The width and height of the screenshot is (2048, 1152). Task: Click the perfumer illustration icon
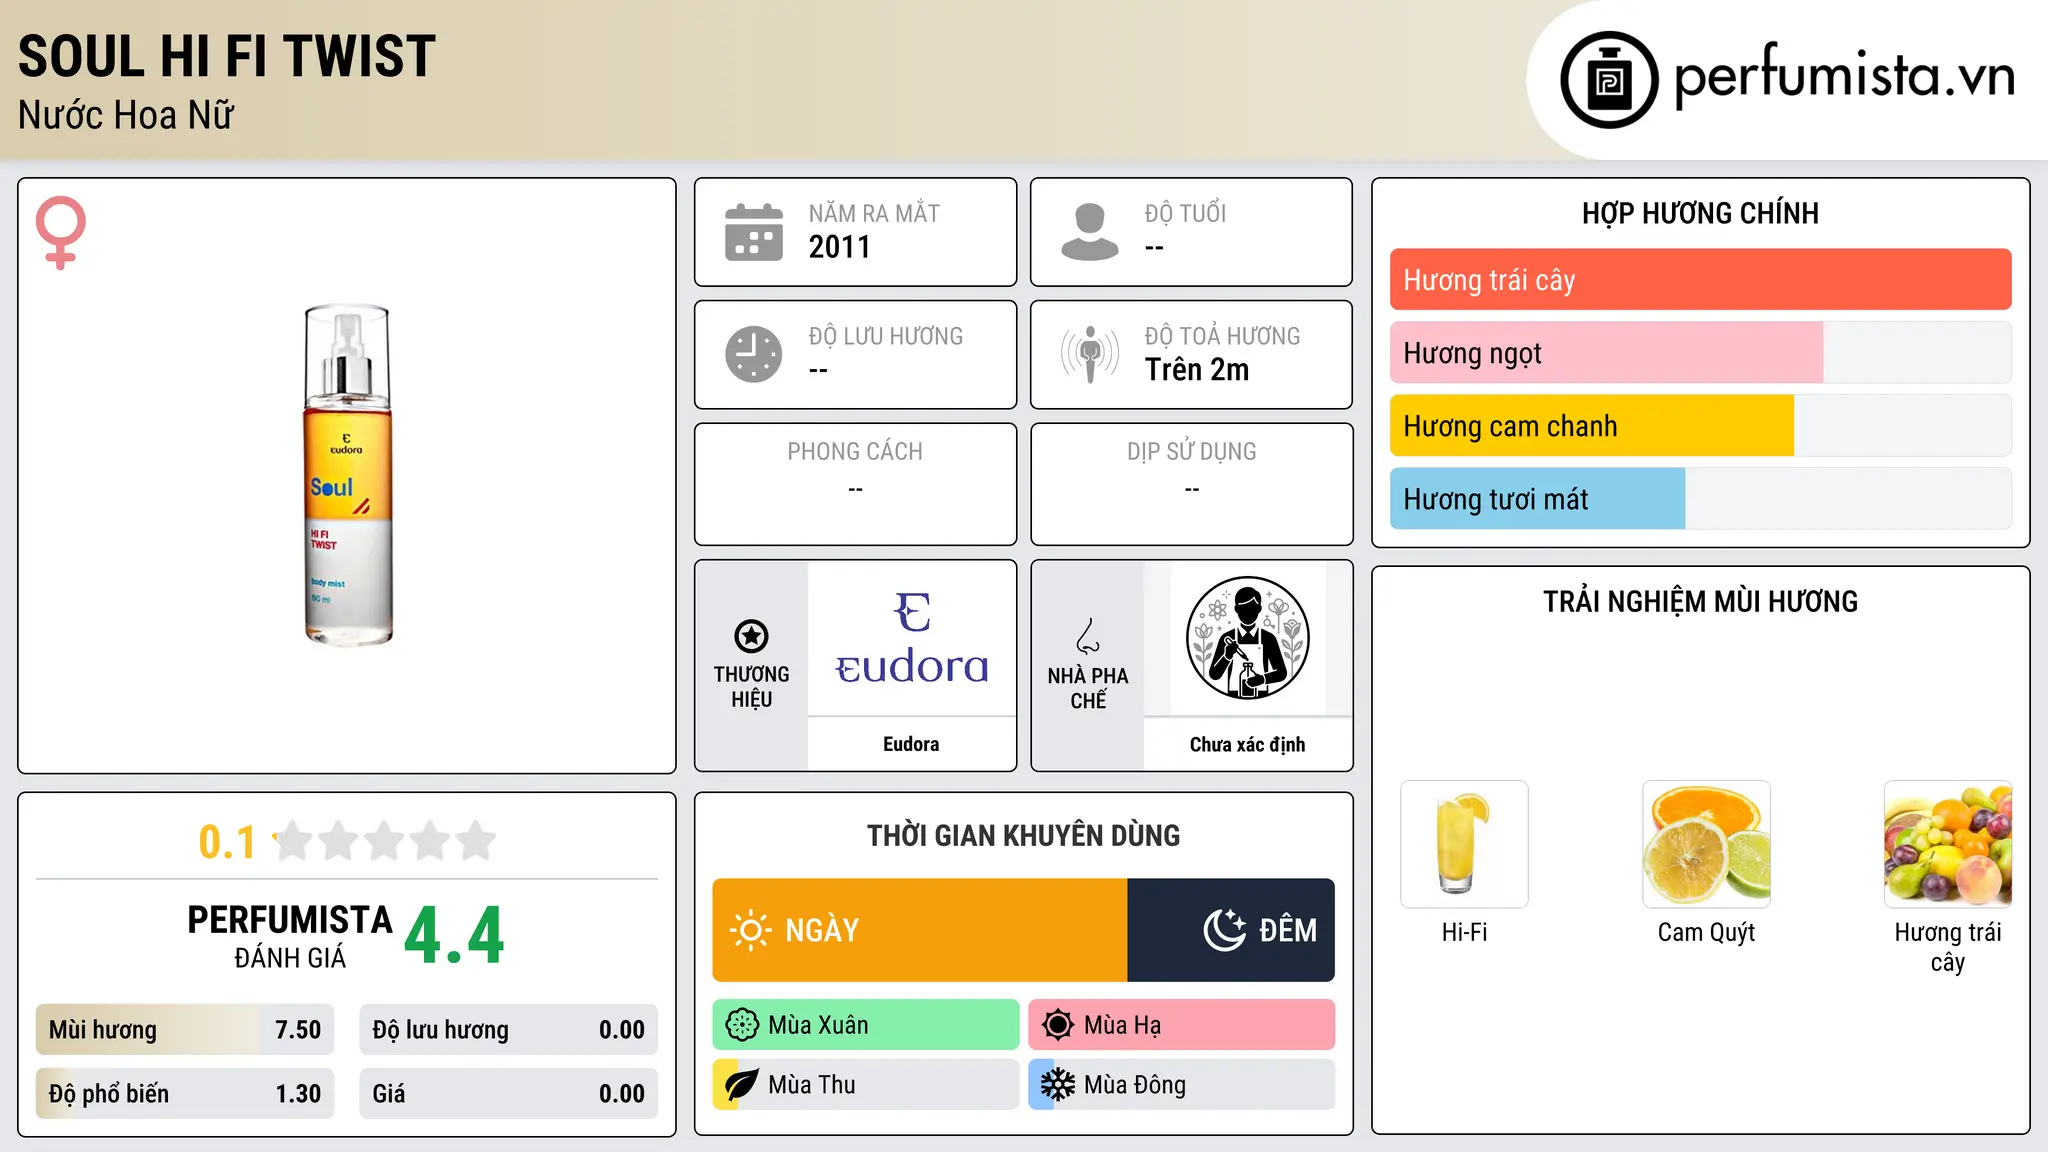point(1247,638)
